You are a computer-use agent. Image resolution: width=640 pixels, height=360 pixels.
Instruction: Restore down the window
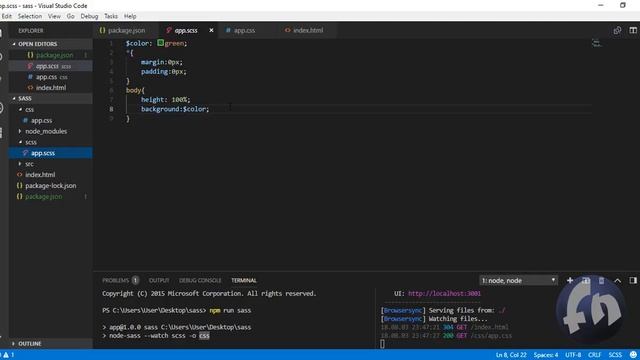[622, 5]
